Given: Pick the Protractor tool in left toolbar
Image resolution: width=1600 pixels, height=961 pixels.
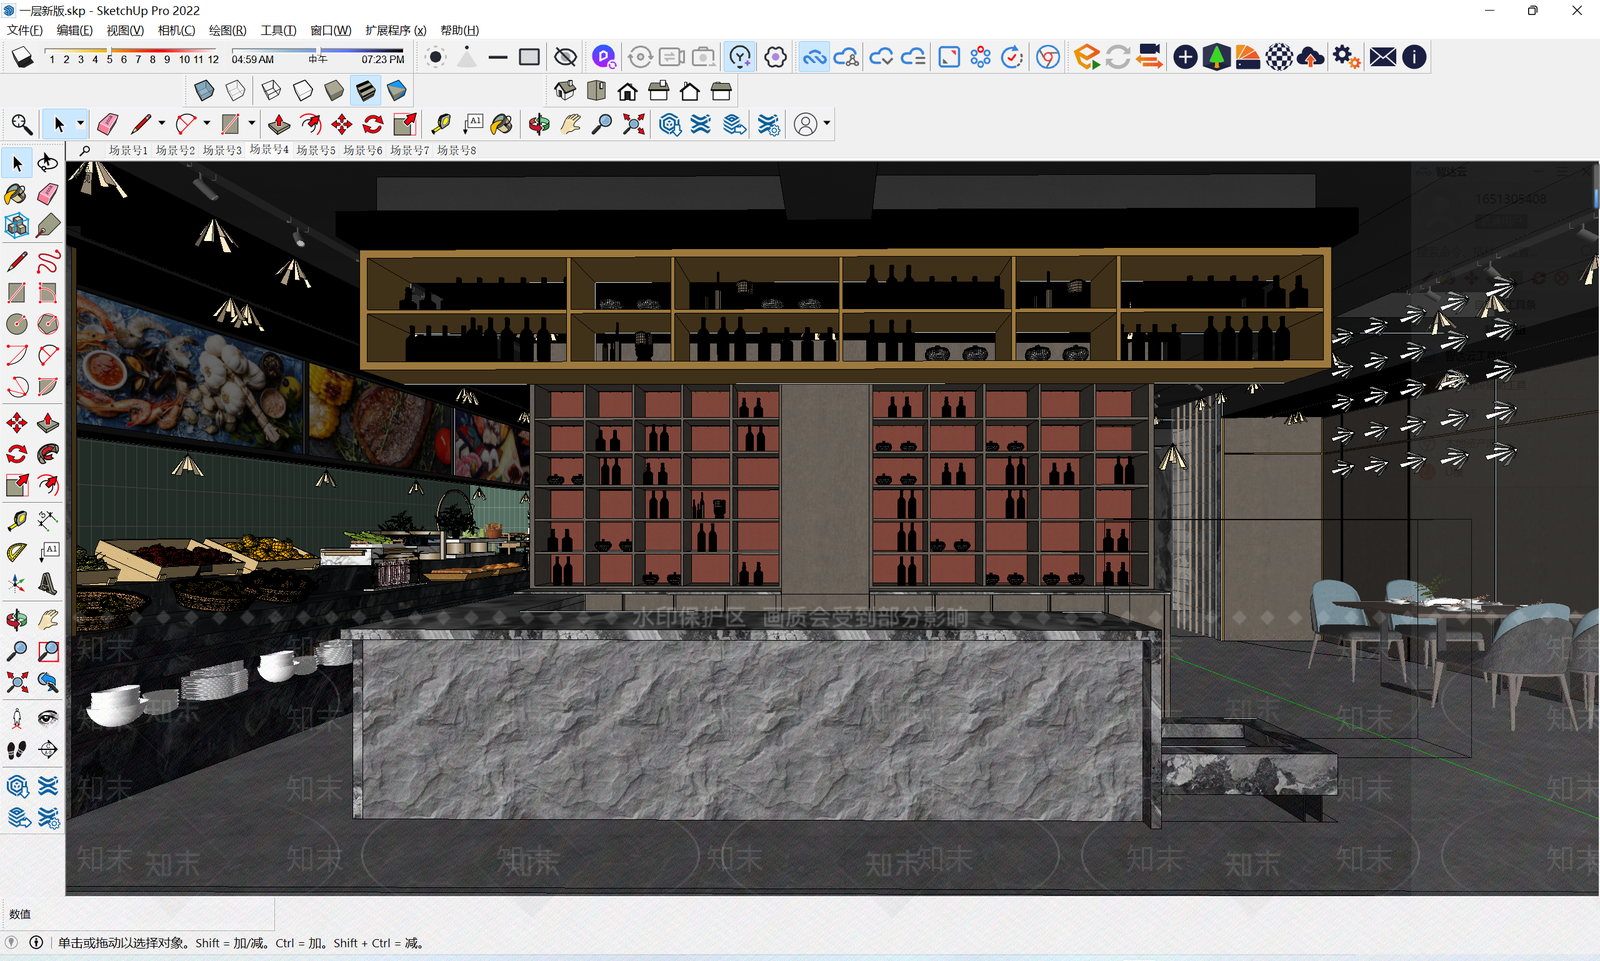Looking at the screenshot, I should pyautogui.click(x=17, y=552).
